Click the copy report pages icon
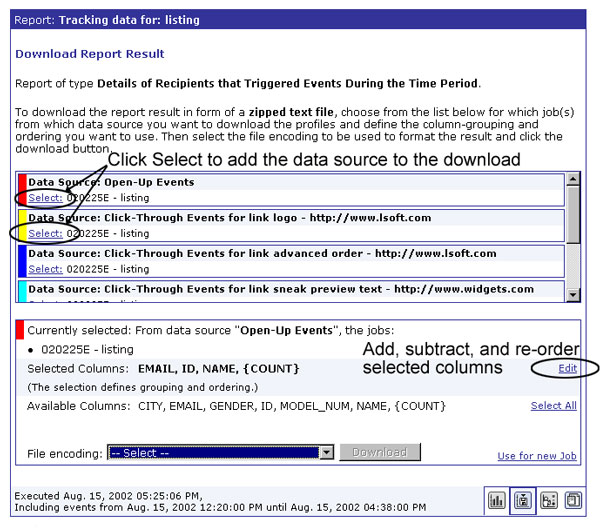Image resolution: width=600 pixels, height=532 pixels. [x=573, y=500]
